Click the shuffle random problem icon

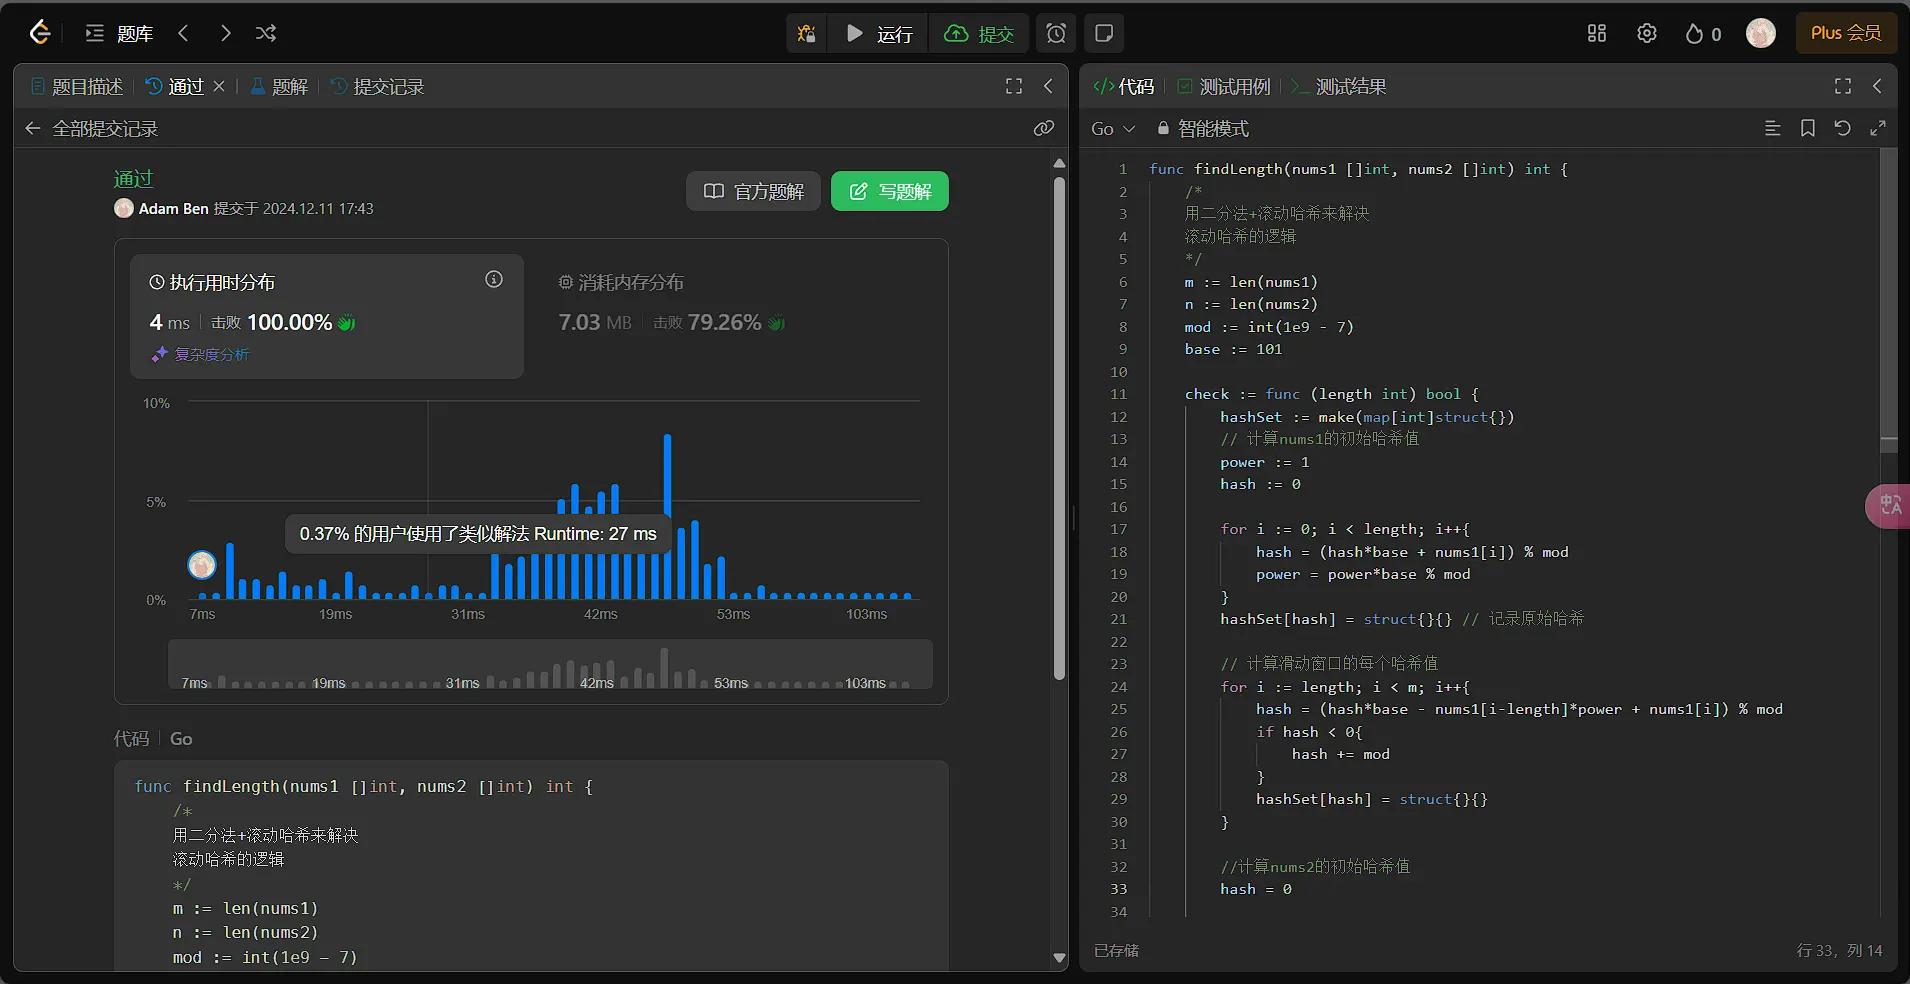tap(266, 33)
